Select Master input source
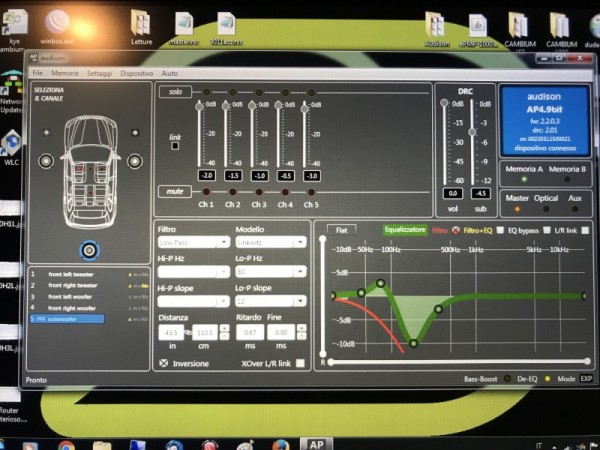 [517, 209]
